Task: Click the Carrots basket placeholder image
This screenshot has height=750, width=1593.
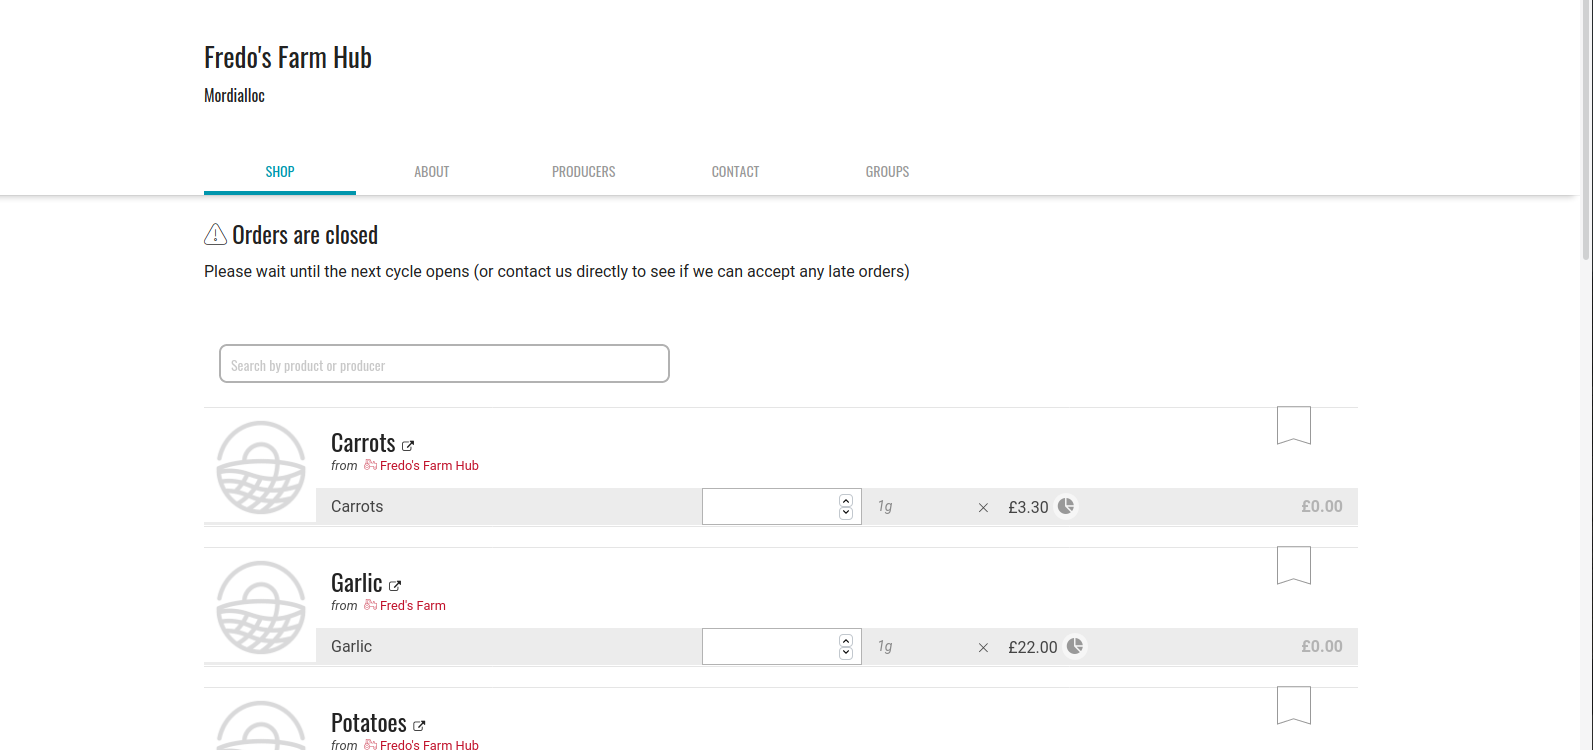Action: [261, 467]
